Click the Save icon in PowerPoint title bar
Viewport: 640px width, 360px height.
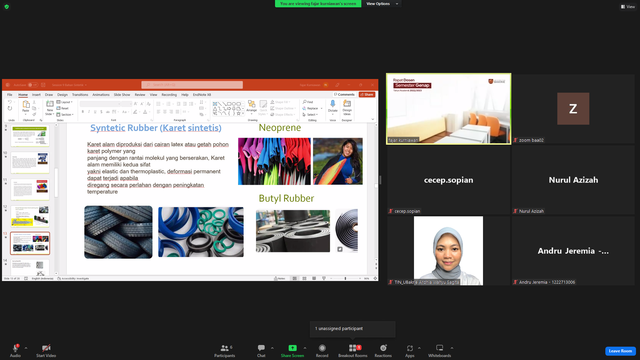coord(43,85)
